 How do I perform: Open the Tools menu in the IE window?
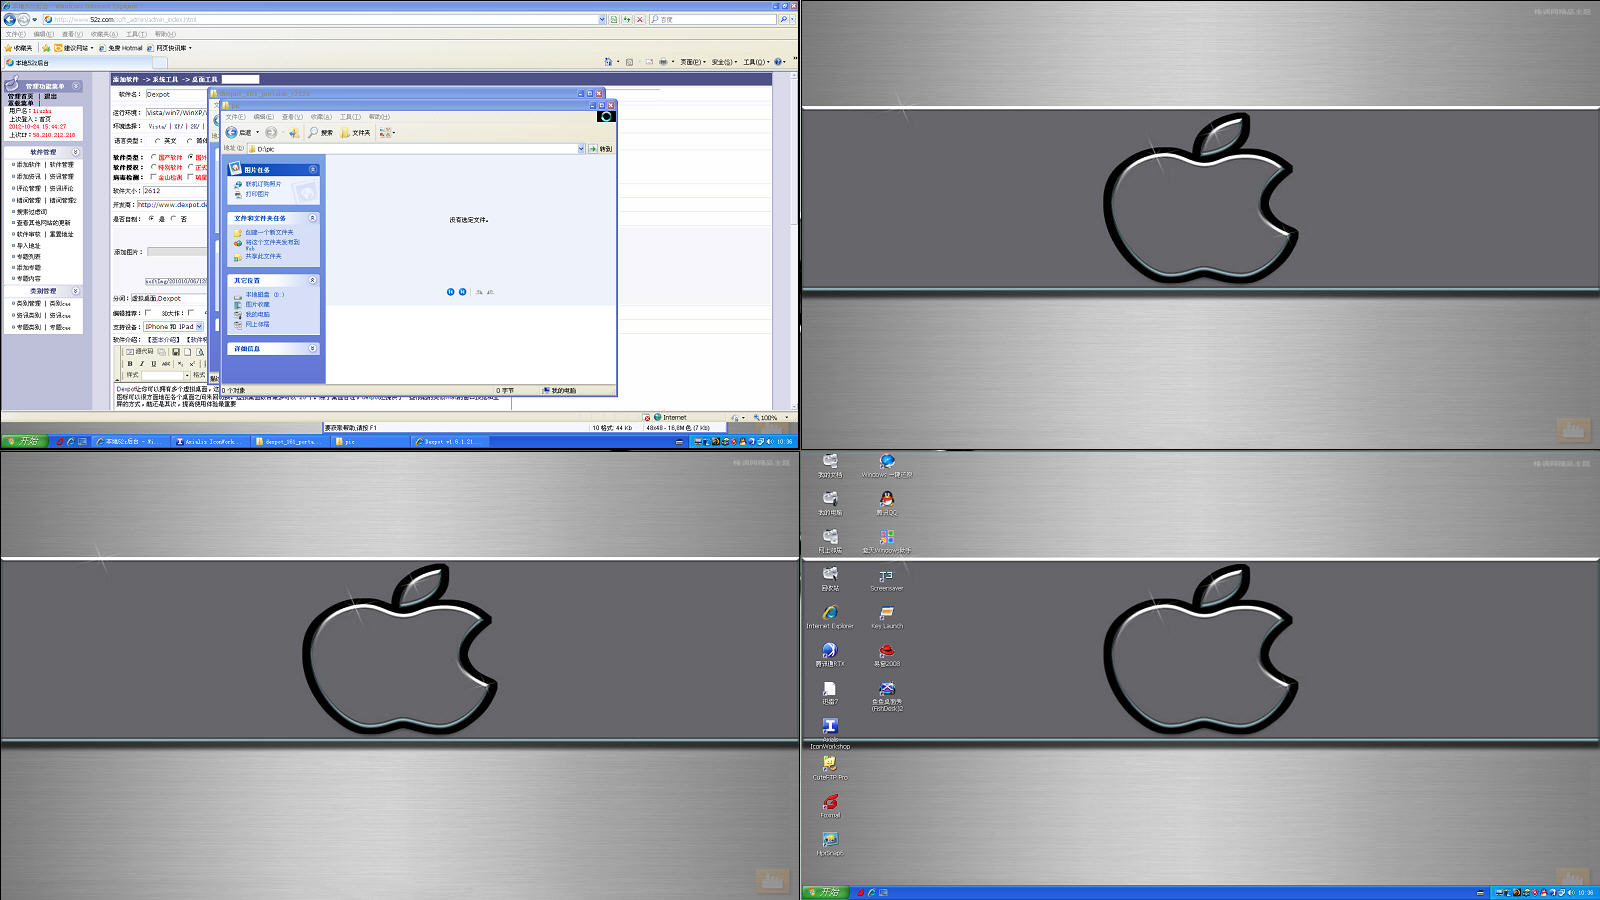[x=136, y=34]
